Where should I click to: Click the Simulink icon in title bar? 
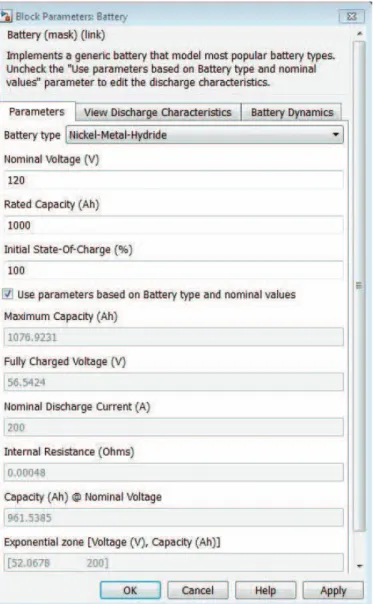(6, 16)
